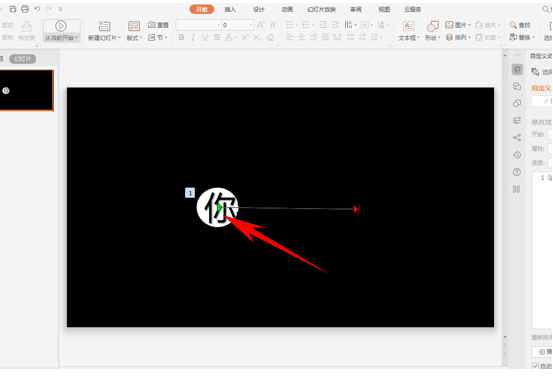
Task: Click the numbered list icon
Action: 306,25
